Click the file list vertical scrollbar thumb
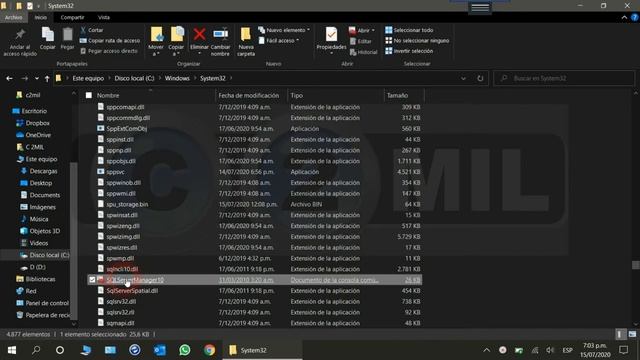Image resolution: width=640 pixels, height=360 pixels. click(636, 265)
